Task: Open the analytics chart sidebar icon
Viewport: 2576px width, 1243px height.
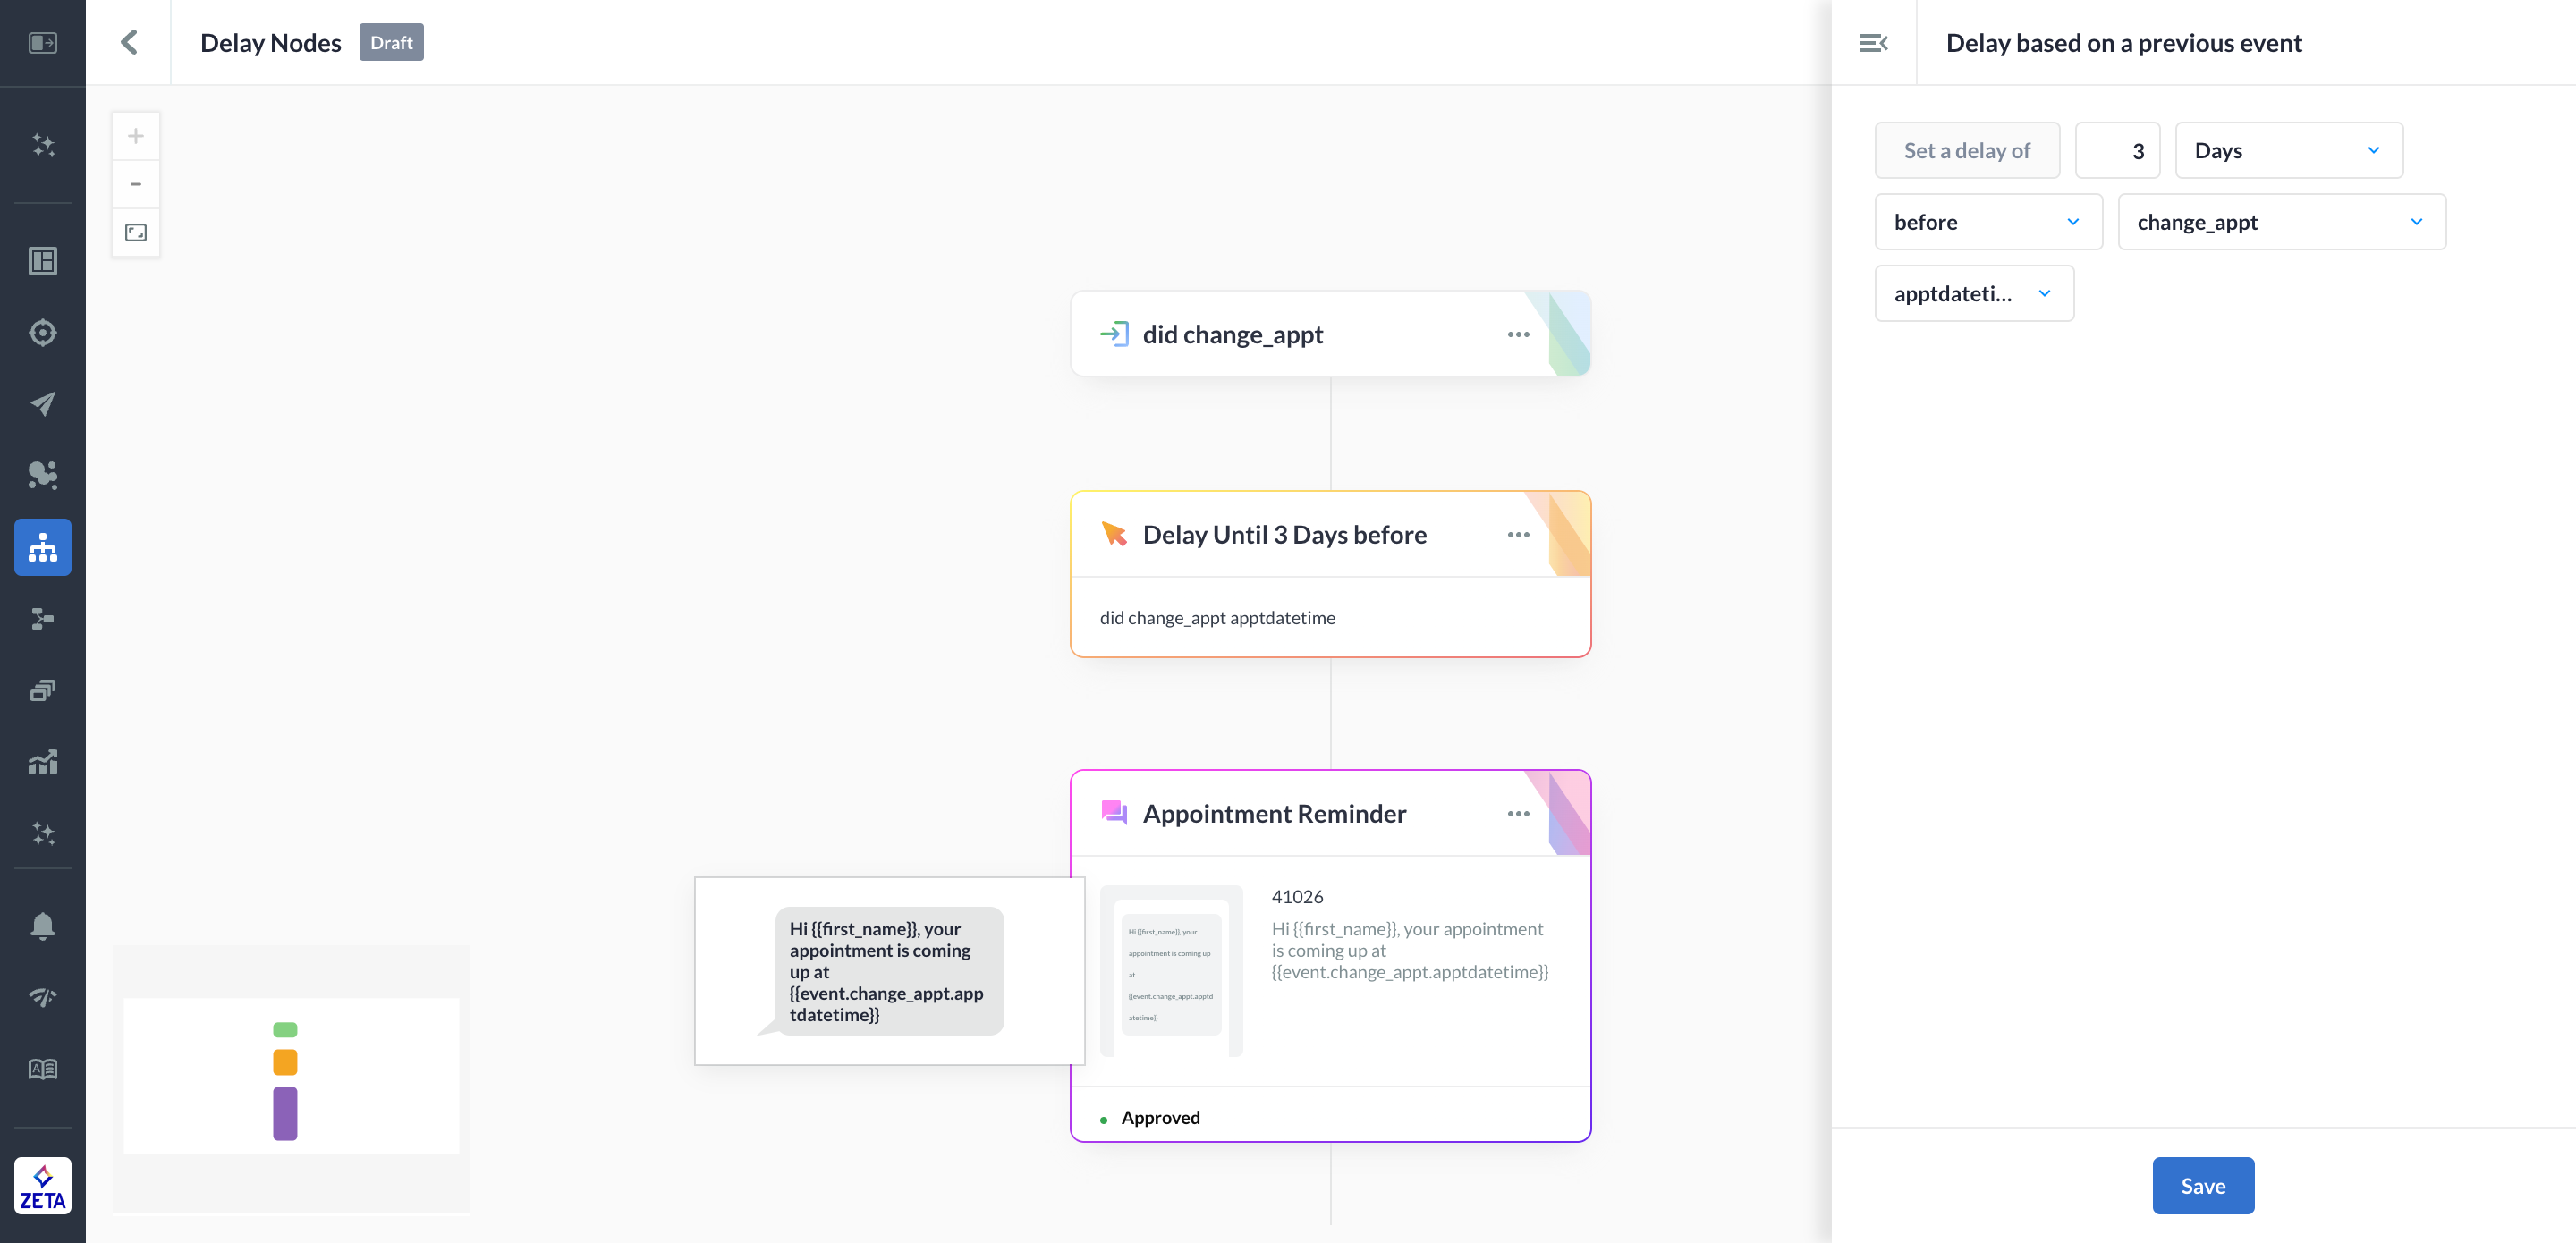Action: click(x=42, y=762)
